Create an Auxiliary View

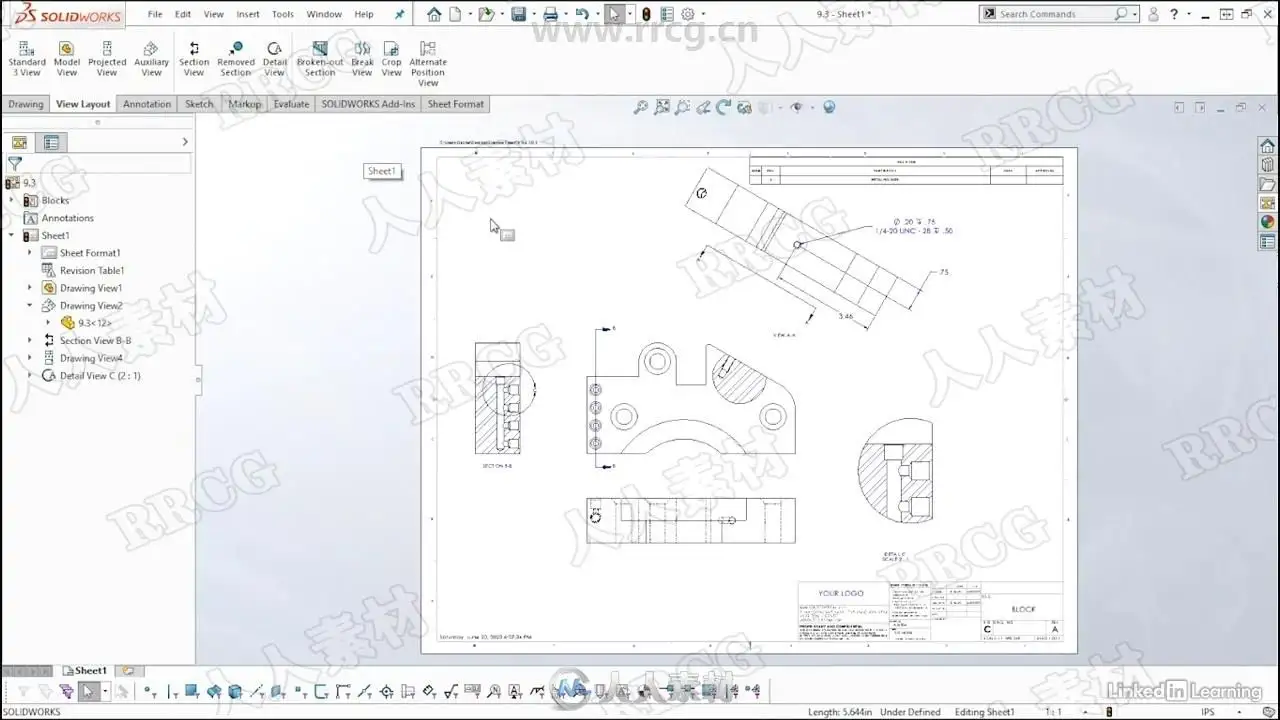click(151, 59)
